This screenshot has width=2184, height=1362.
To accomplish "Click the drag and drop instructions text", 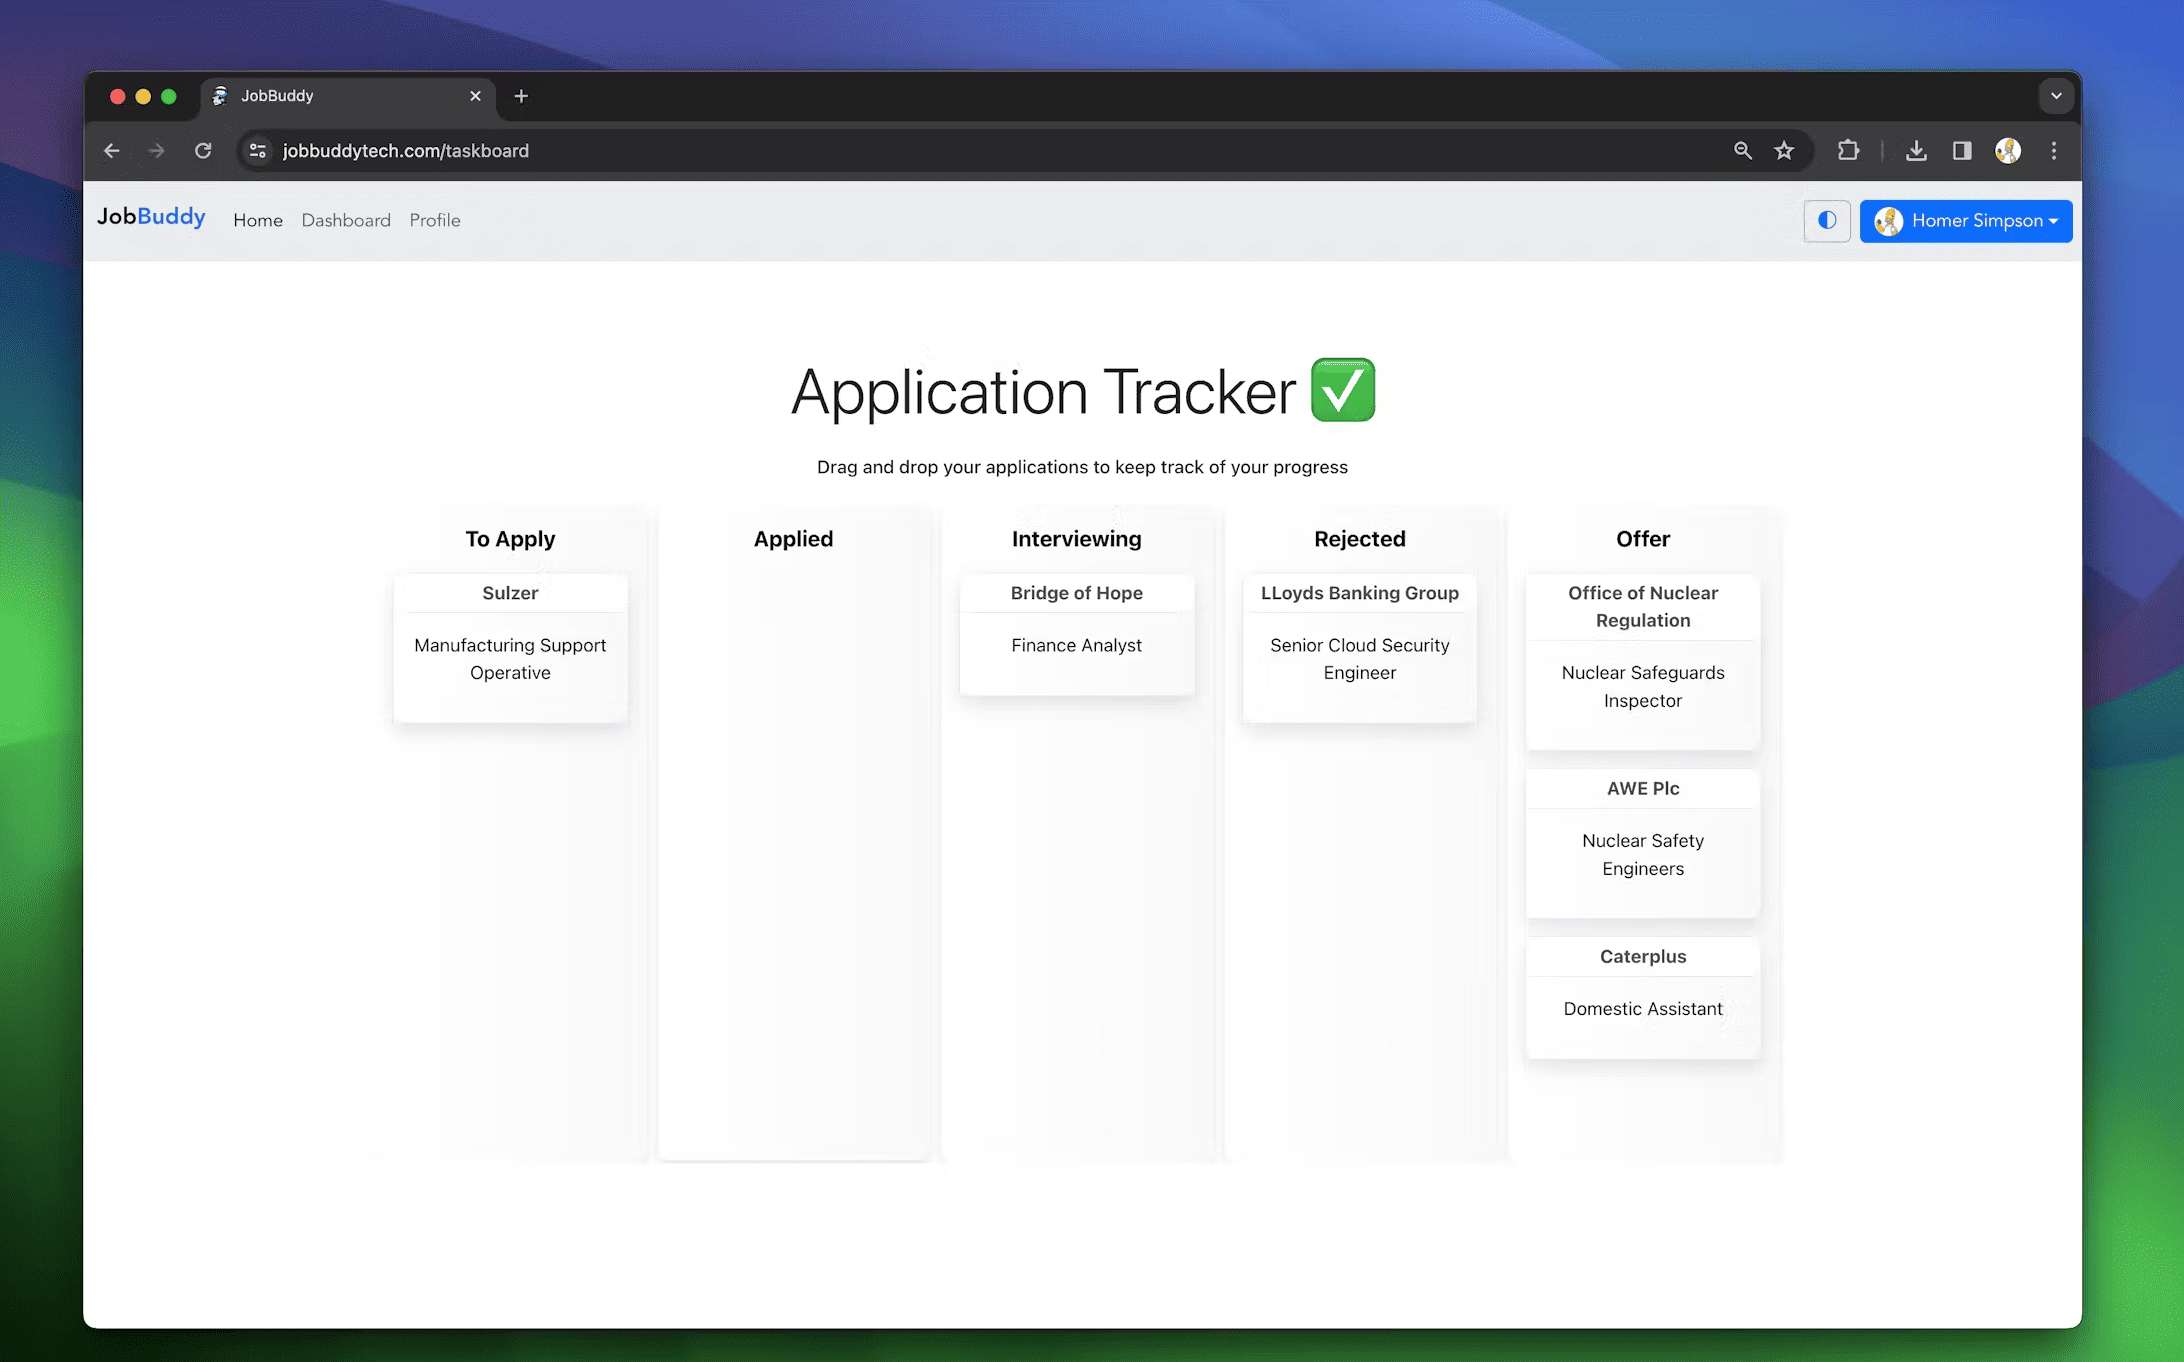I will (1082, 467).
